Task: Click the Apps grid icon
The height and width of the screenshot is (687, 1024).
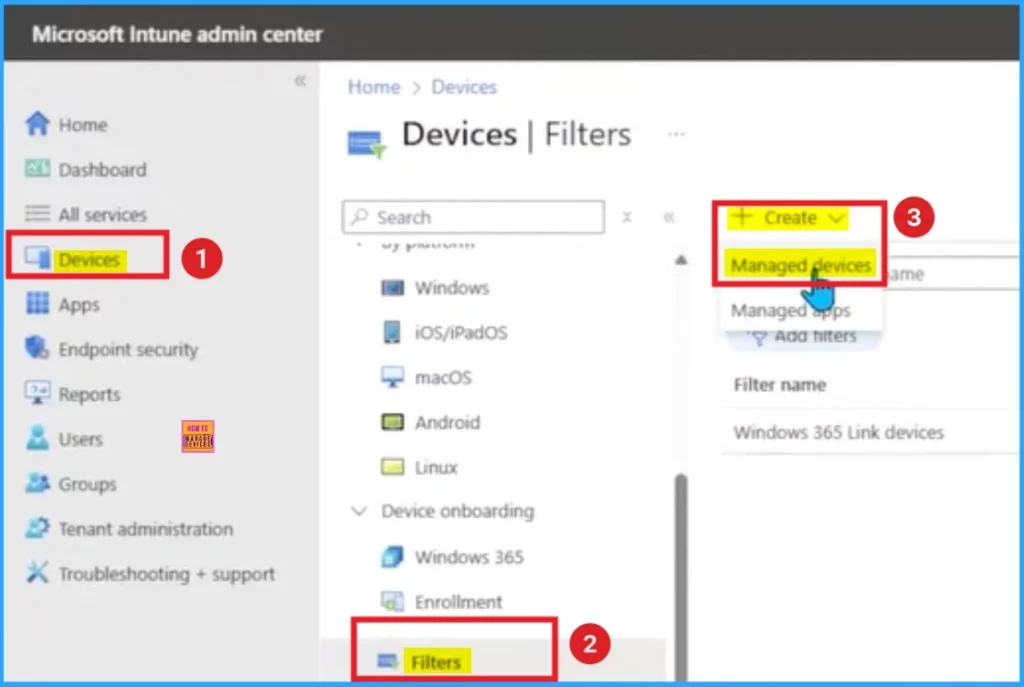Action: tap(37, 303)
